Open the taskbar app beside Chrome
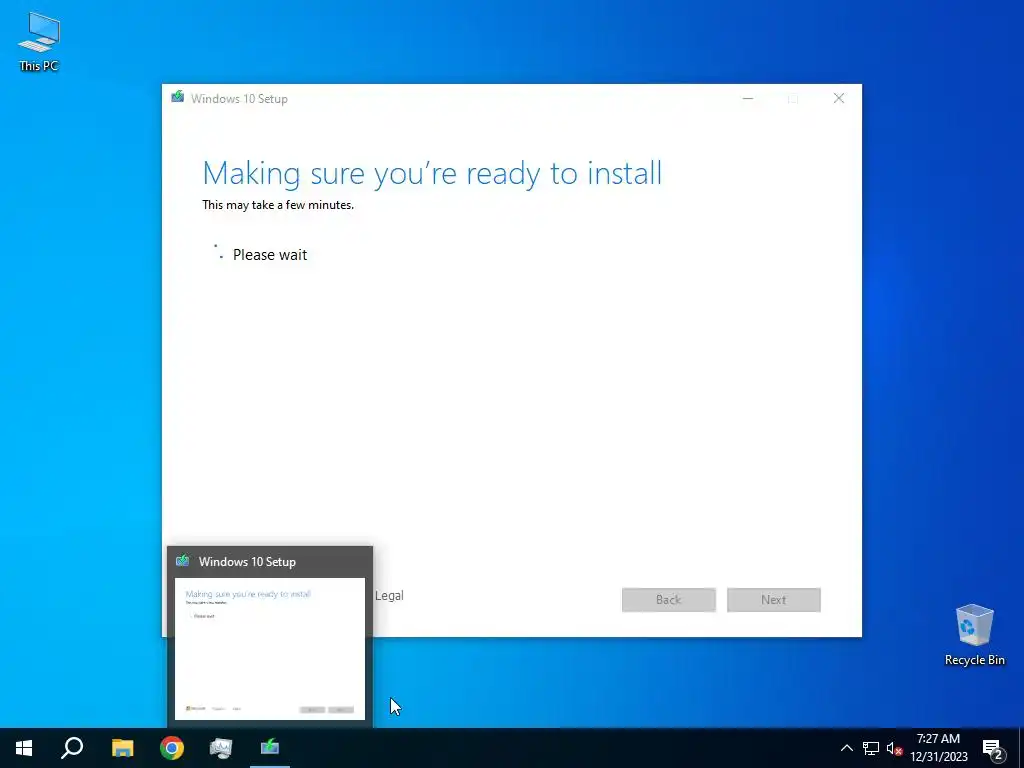This screenshot has width=1024, height=768. (x=221, y=748)
